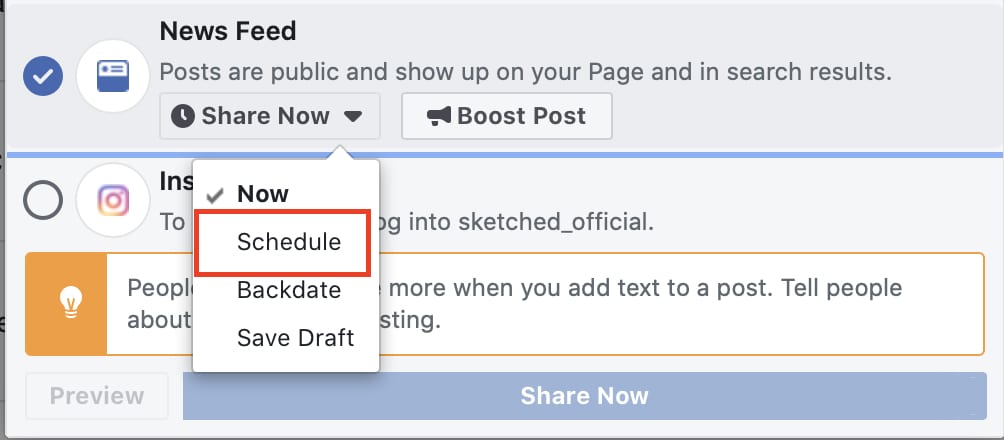Select the Instagram radio button
This screenshot has height=440, width=1004.
(x=43, y=200)
